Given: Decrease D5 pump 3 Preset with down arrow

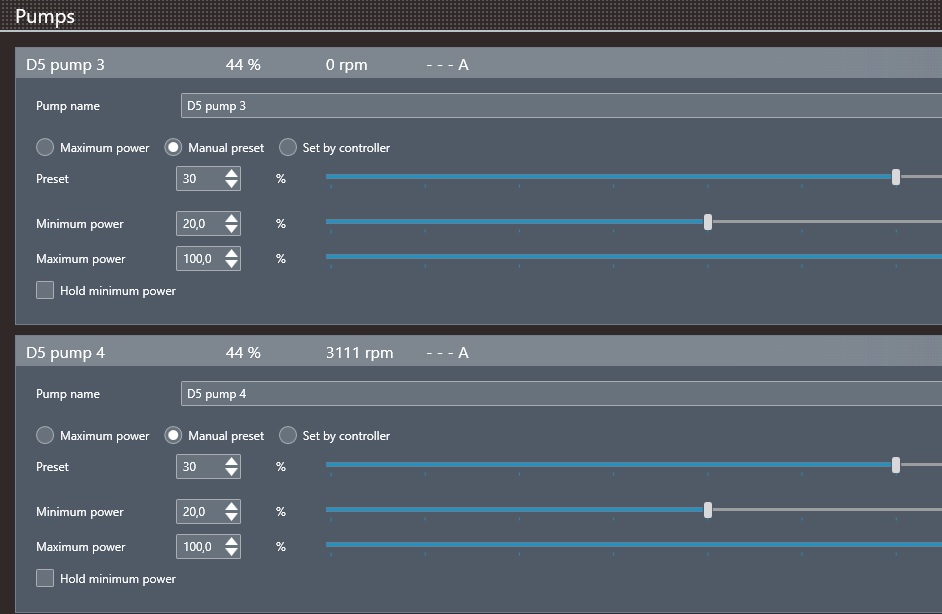Looking at the screenshot, I should [232, 185].
